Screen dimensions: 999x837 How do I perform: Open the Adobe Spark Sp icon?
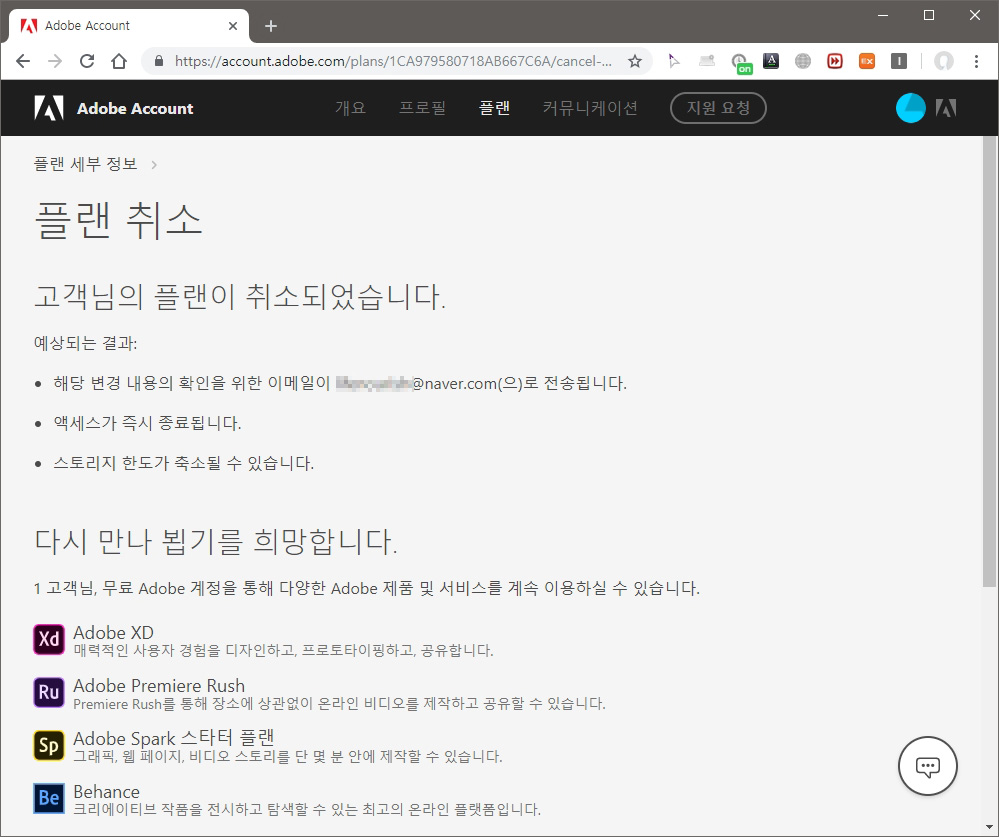coord(48,745)
